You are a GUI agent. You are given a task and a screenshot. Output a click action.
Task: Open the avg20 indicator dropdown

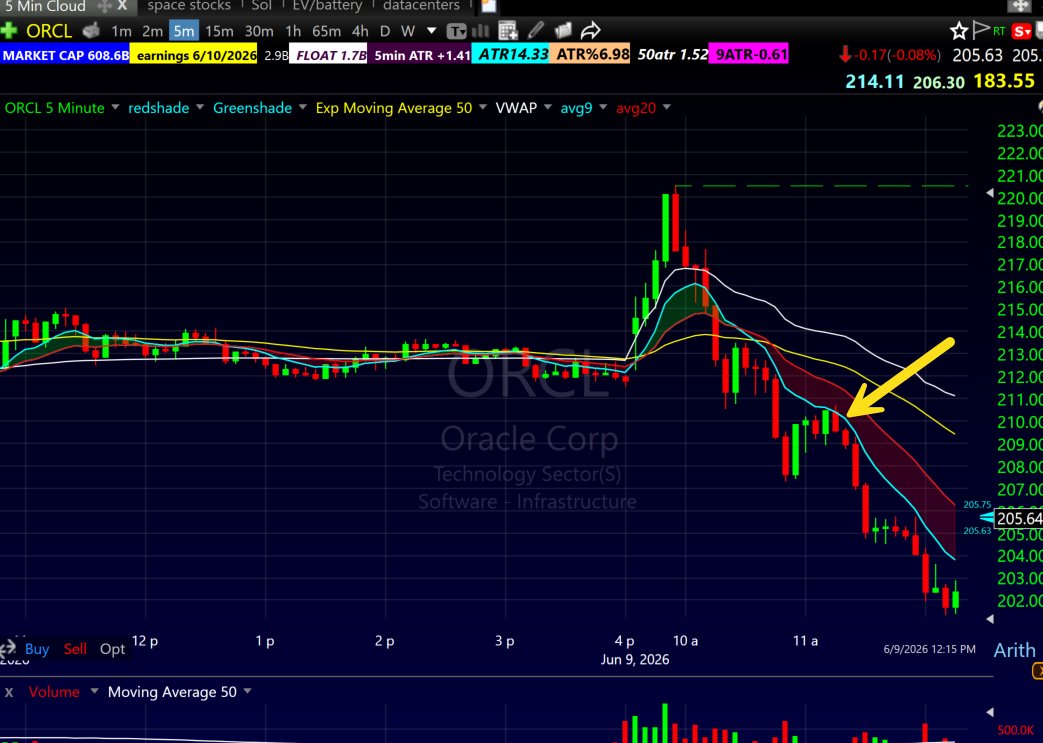tap(667, 108)
